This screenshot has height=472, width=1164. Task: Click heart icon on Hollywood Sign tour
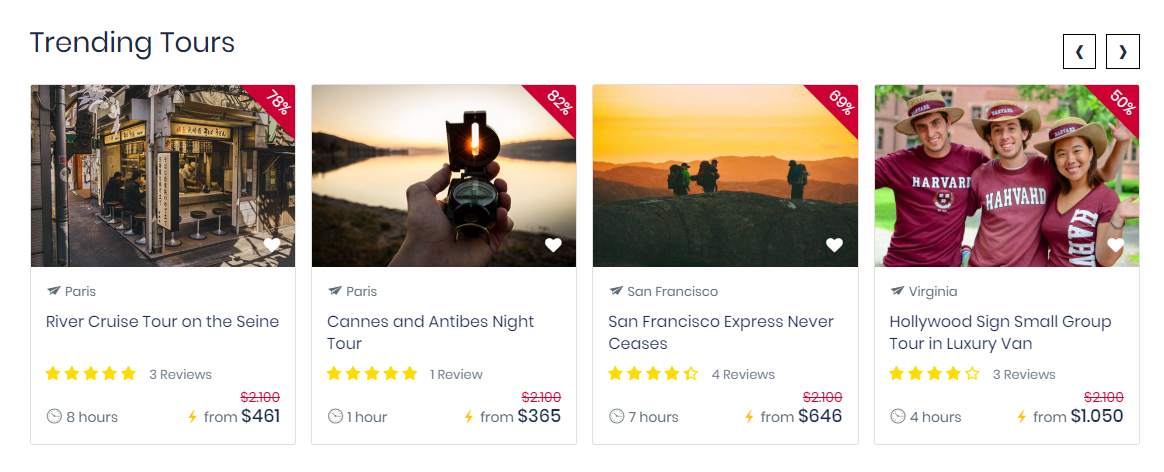[x=1116, y=245]
